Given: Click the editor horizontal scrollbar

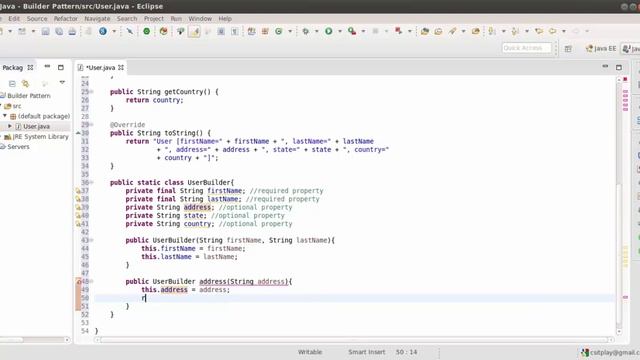Looking at the screenshot, I should point(355,340).
